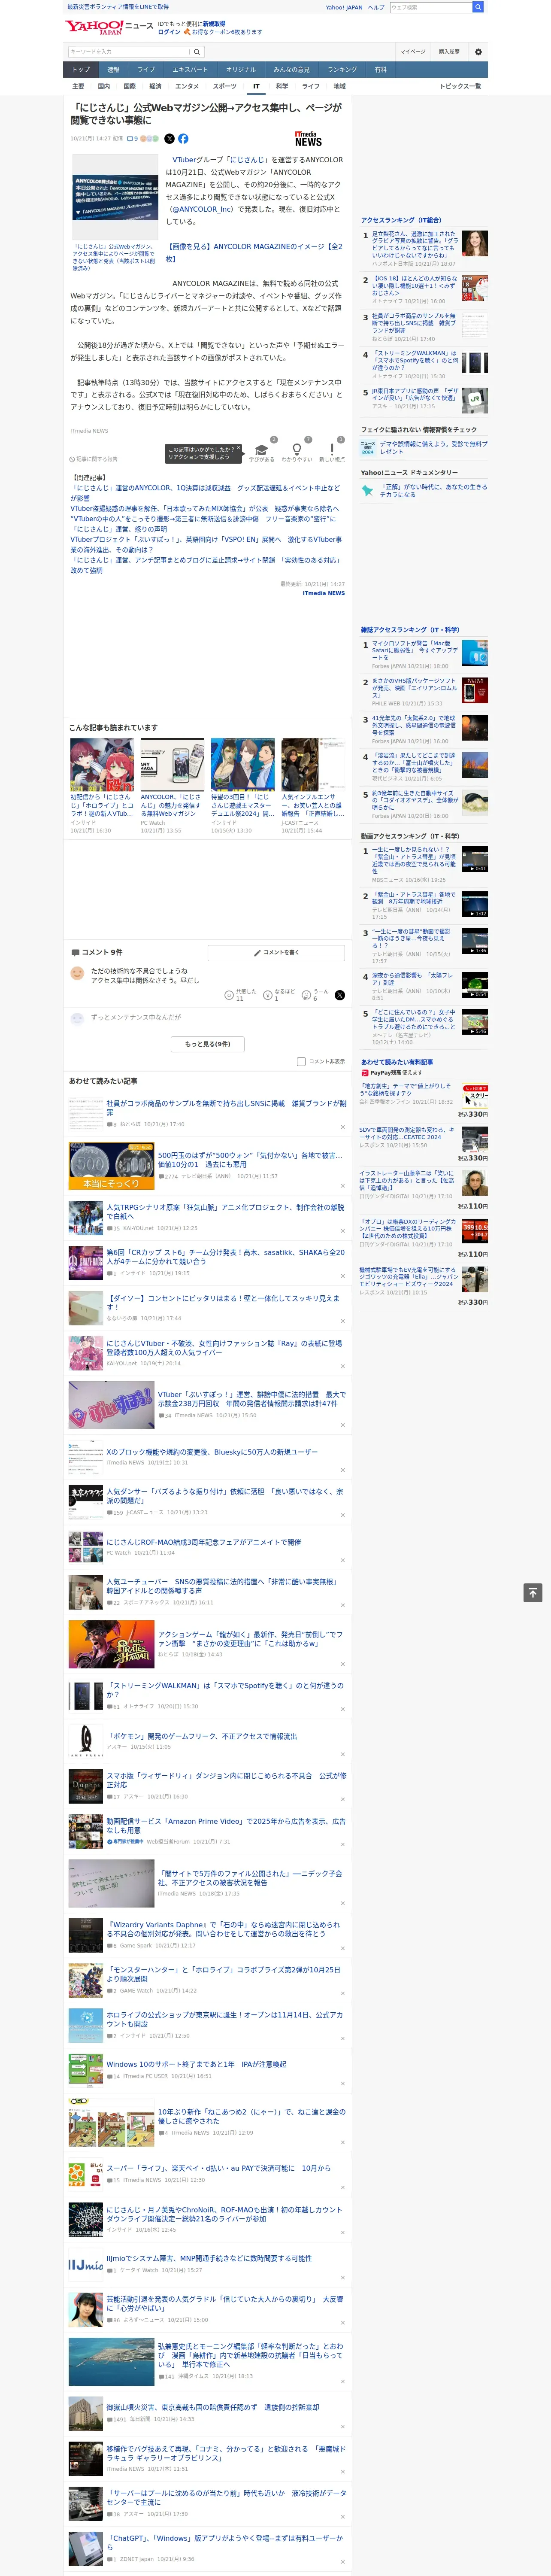This screenshot has width=551, height=2576.
Task: Open the 地域 category
Action: pyautogui.click(x=339, y=86)
